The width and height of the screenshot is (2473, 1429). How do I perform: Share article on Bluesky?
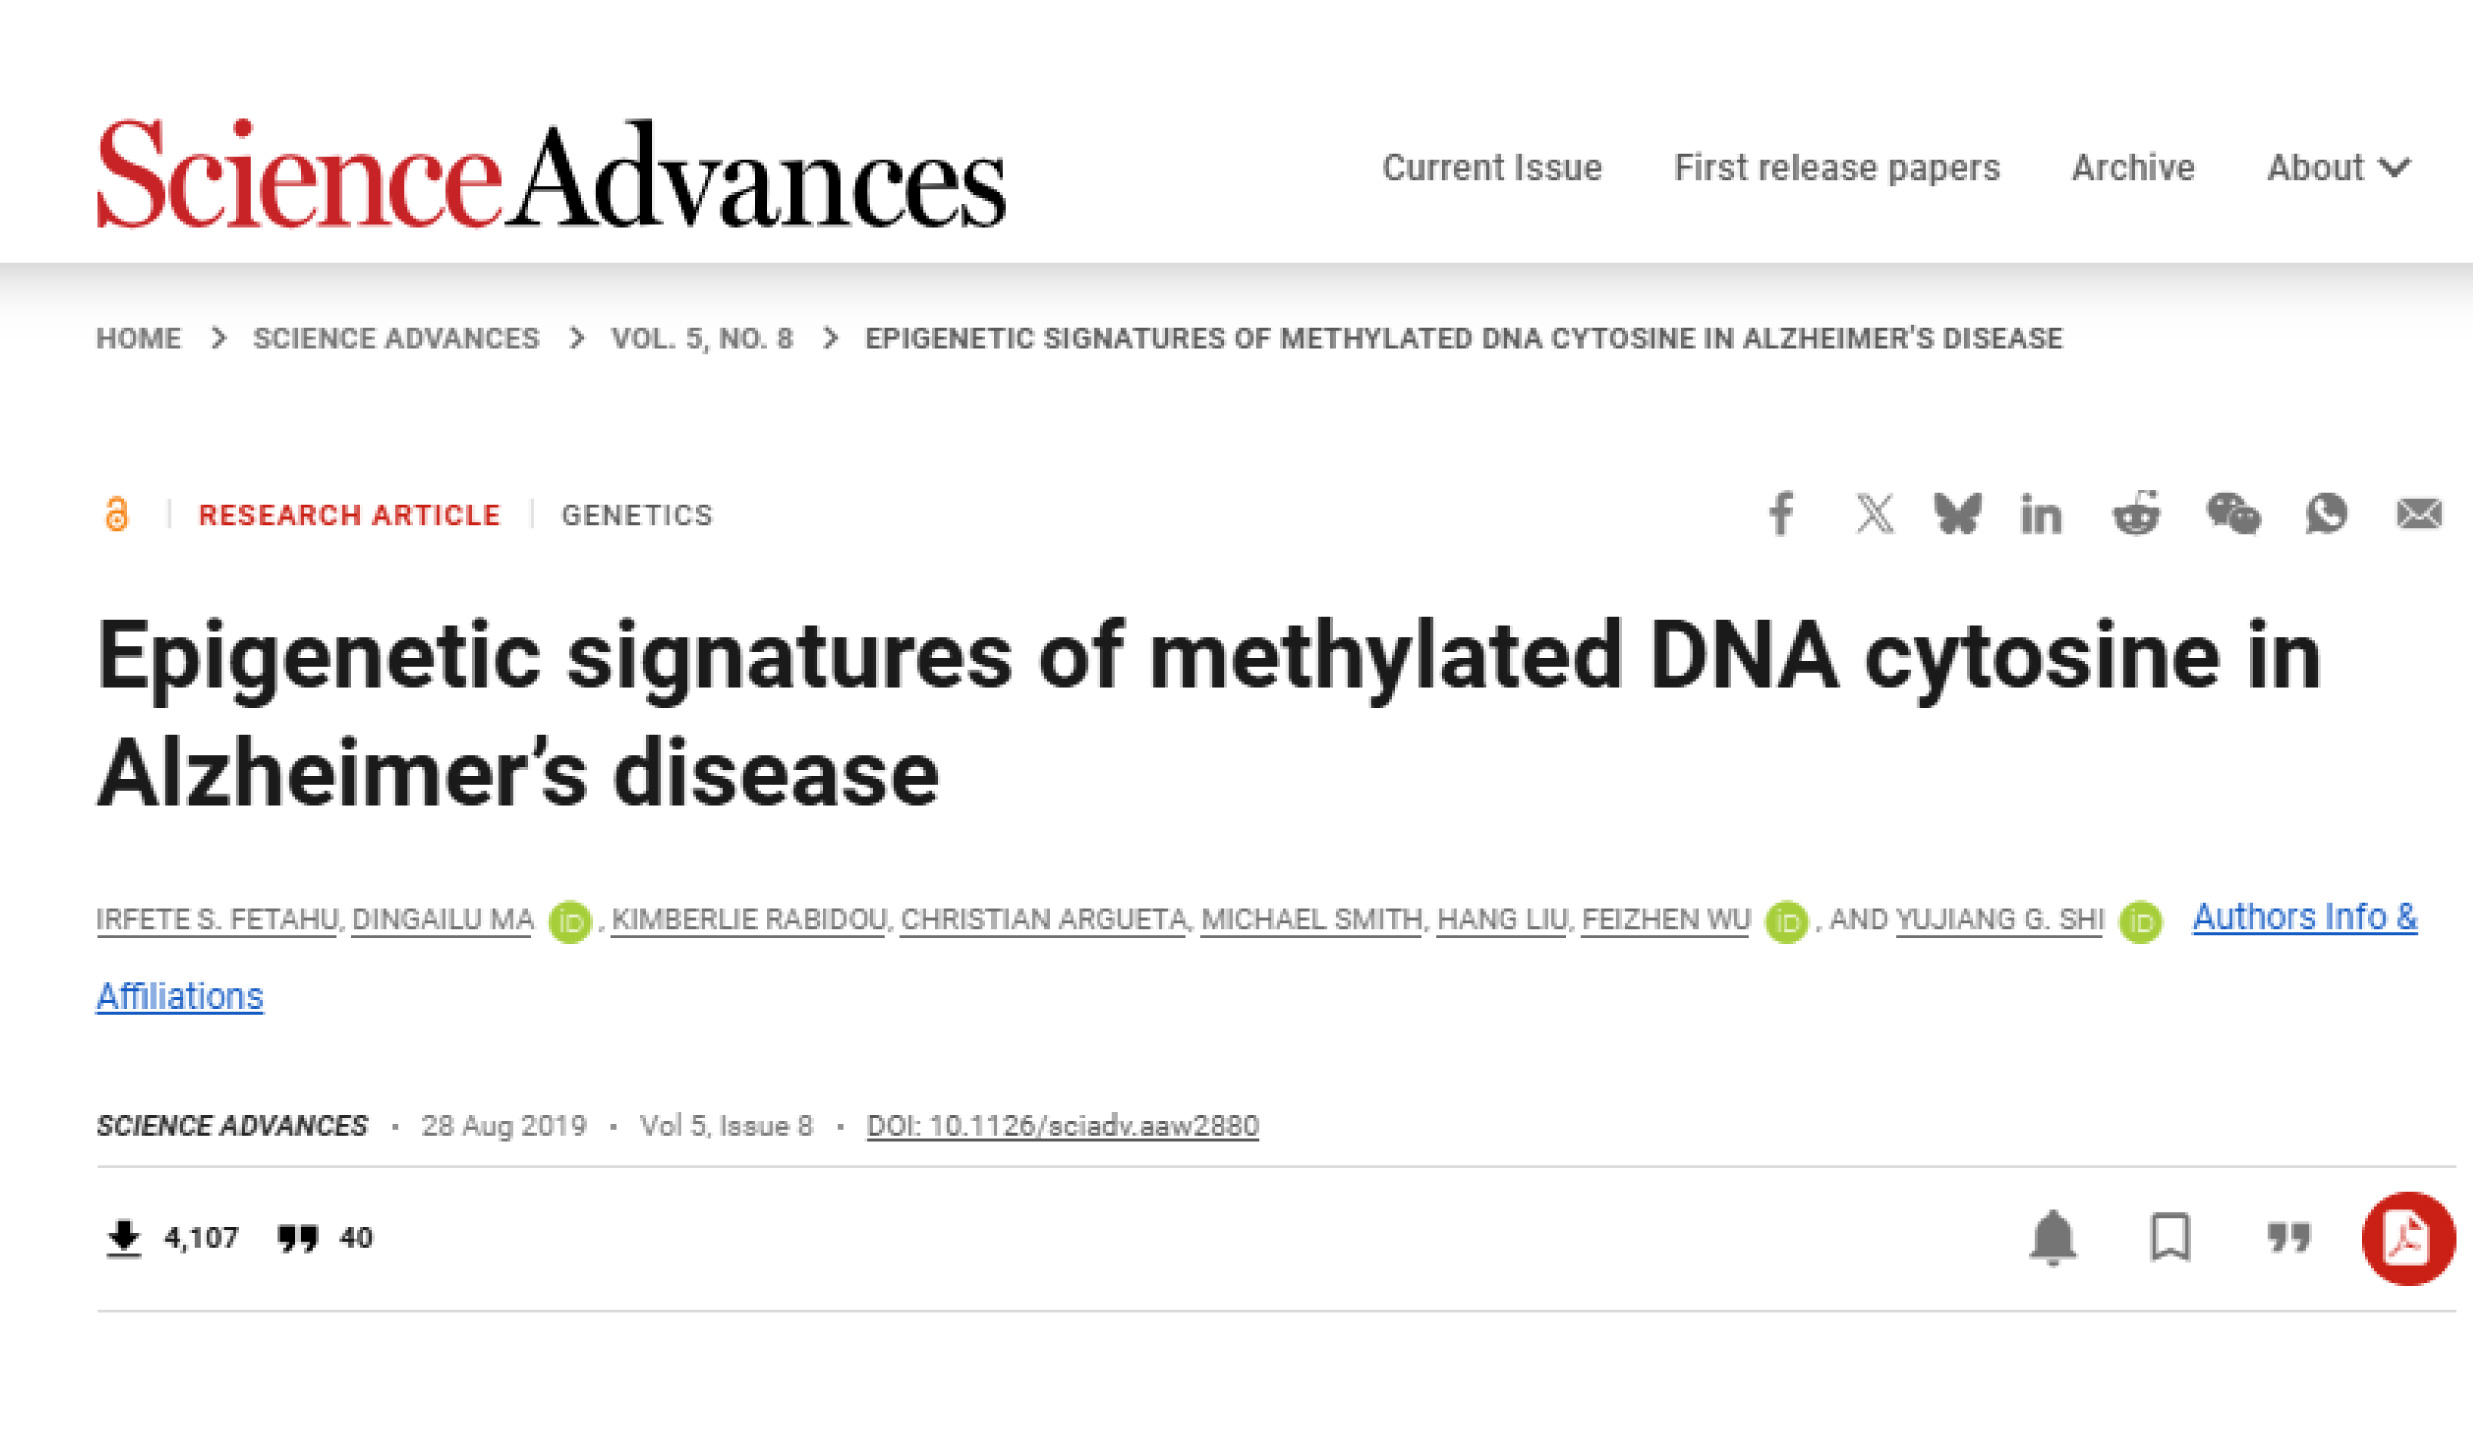pos(1957,514)
